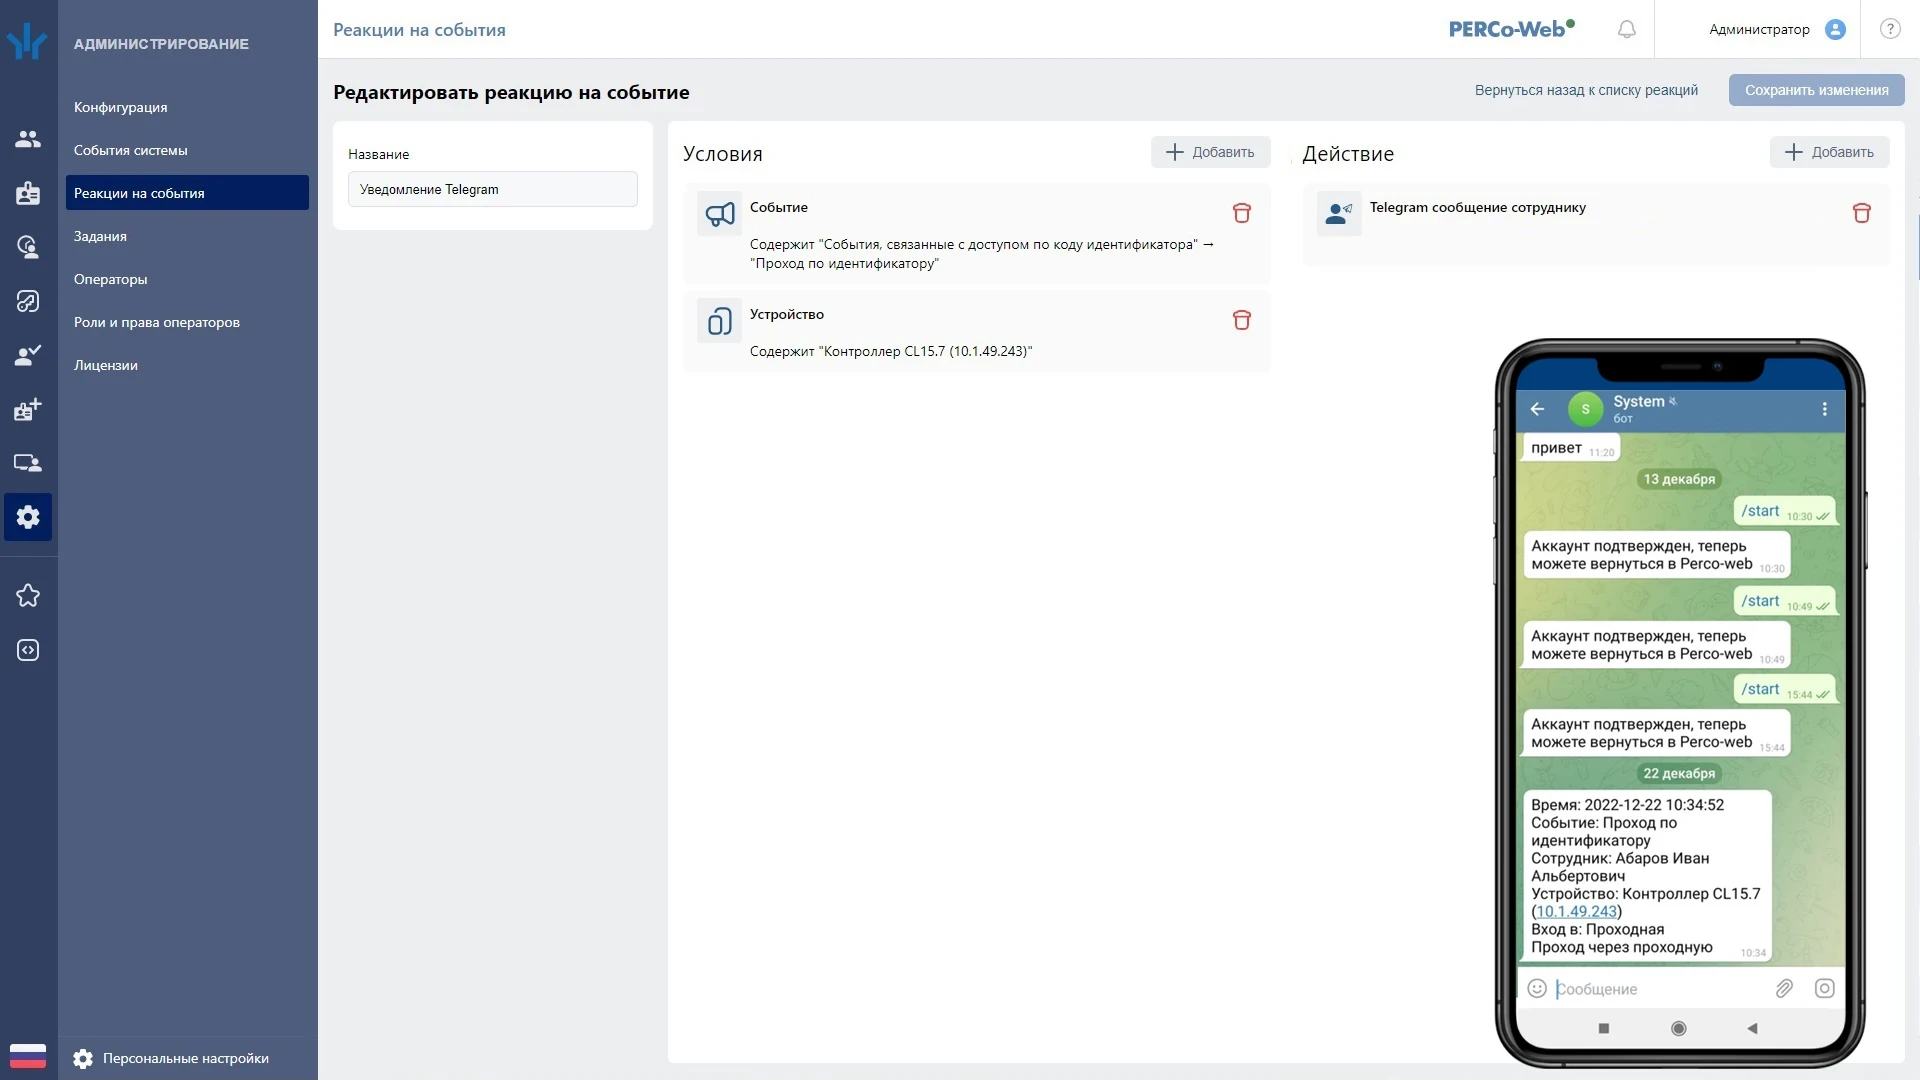The height and width of the screenshot is (1080, 1920).
Task: Delete the Событие condition
Action: coord(1242,213)
